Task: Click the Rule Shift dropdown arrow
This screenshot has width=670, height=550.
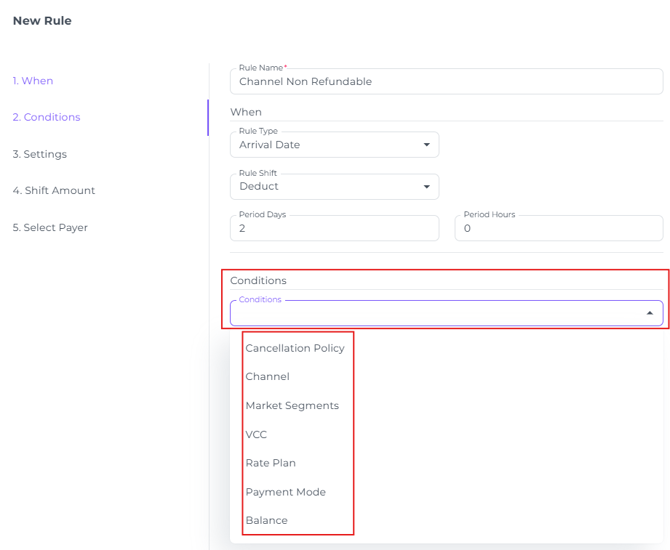Action: point(427,187)
